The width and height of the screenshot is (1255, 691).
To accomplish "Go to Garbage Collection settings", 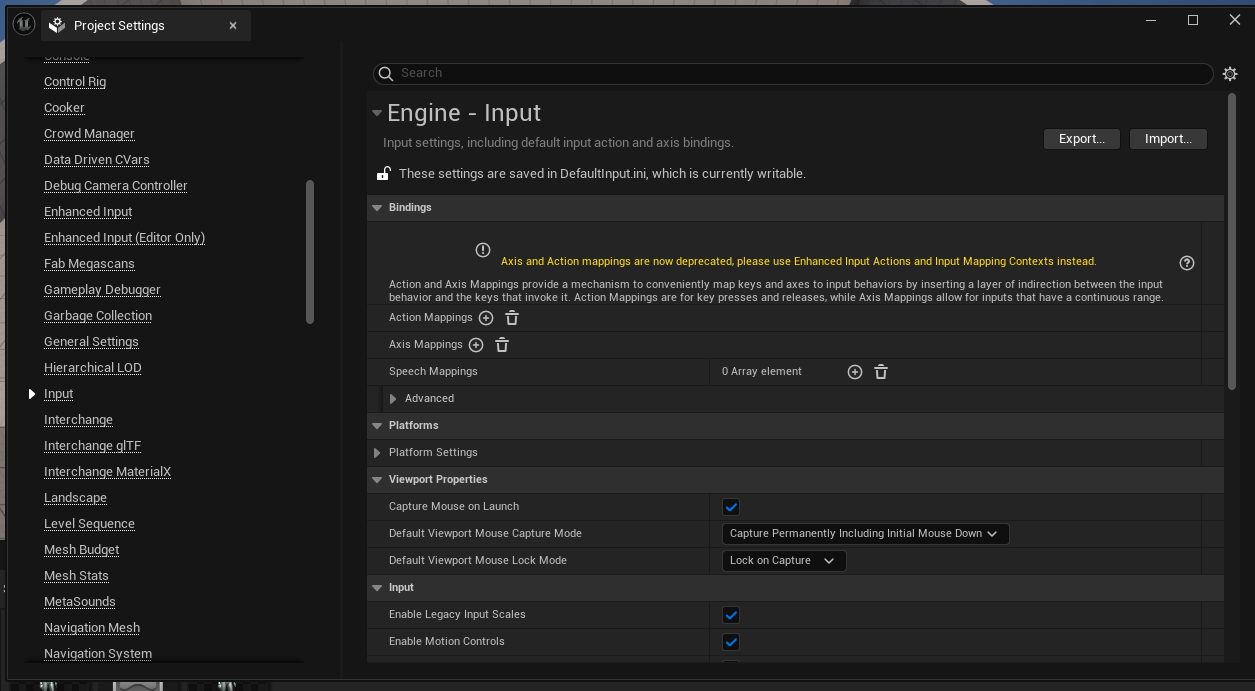I will [x=98, y=316].
